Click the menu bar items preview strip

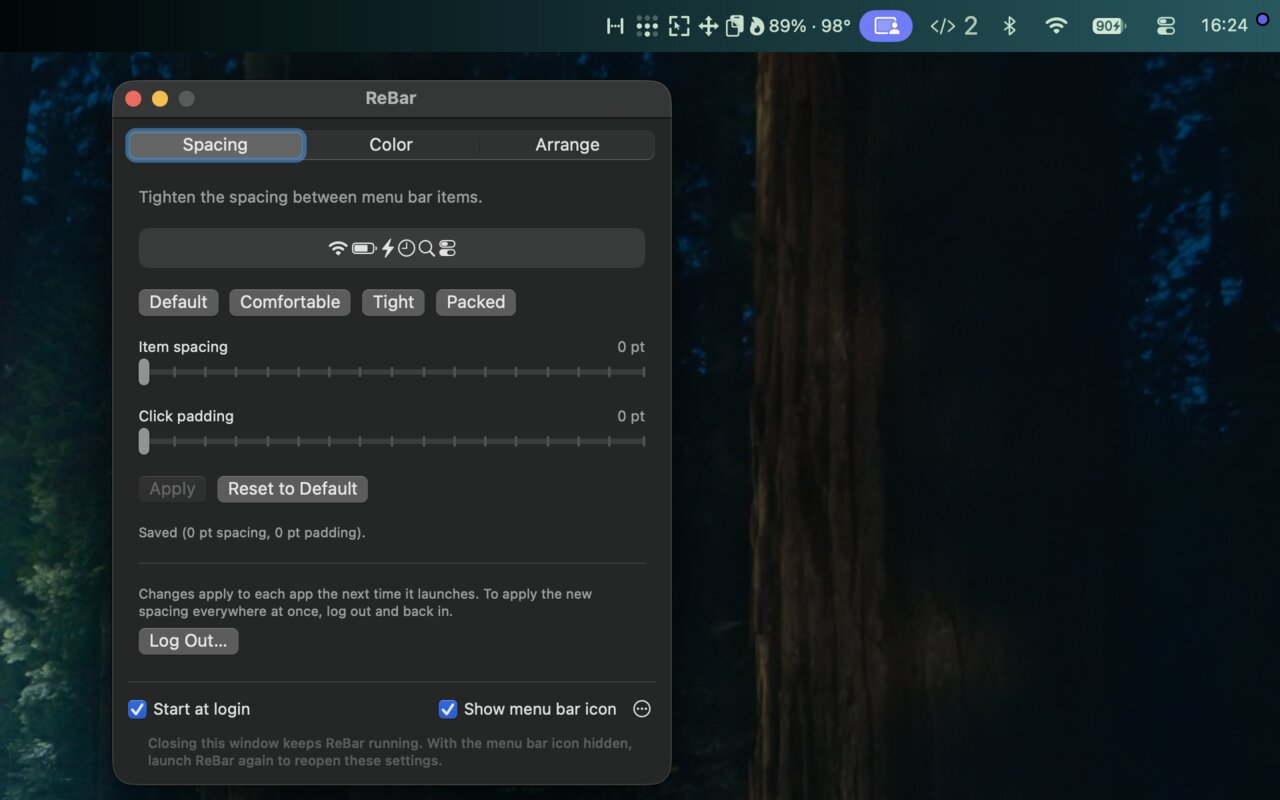click(x=392, y=248)
